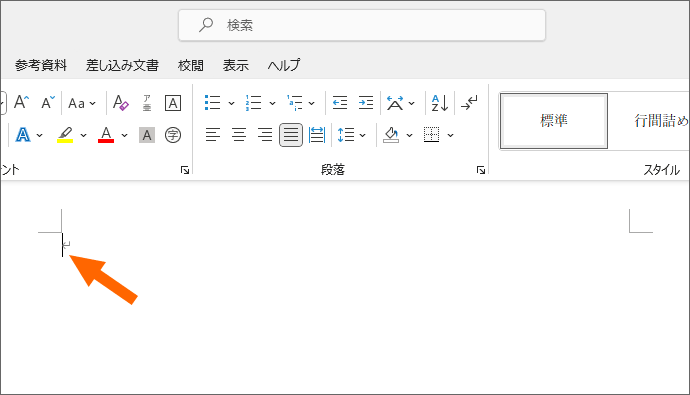Align text right
This screenshot has height=395, width=690.
point(265,135)
